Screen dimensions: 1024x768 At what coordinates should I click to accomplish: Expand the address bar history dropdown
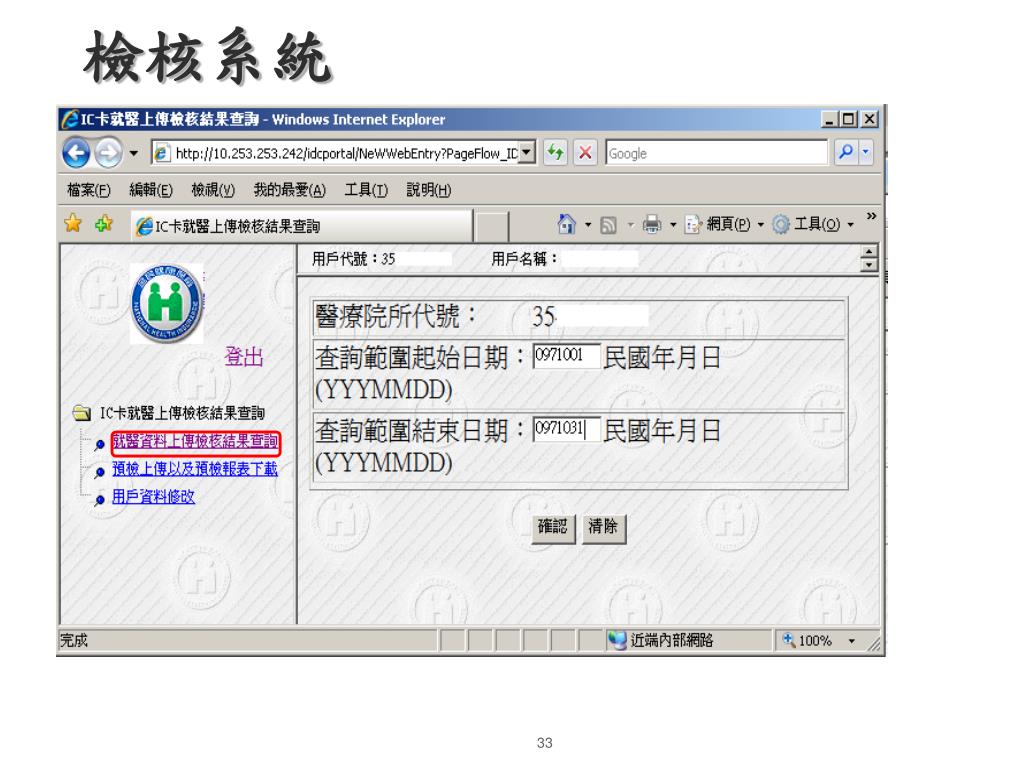point(527,153)
